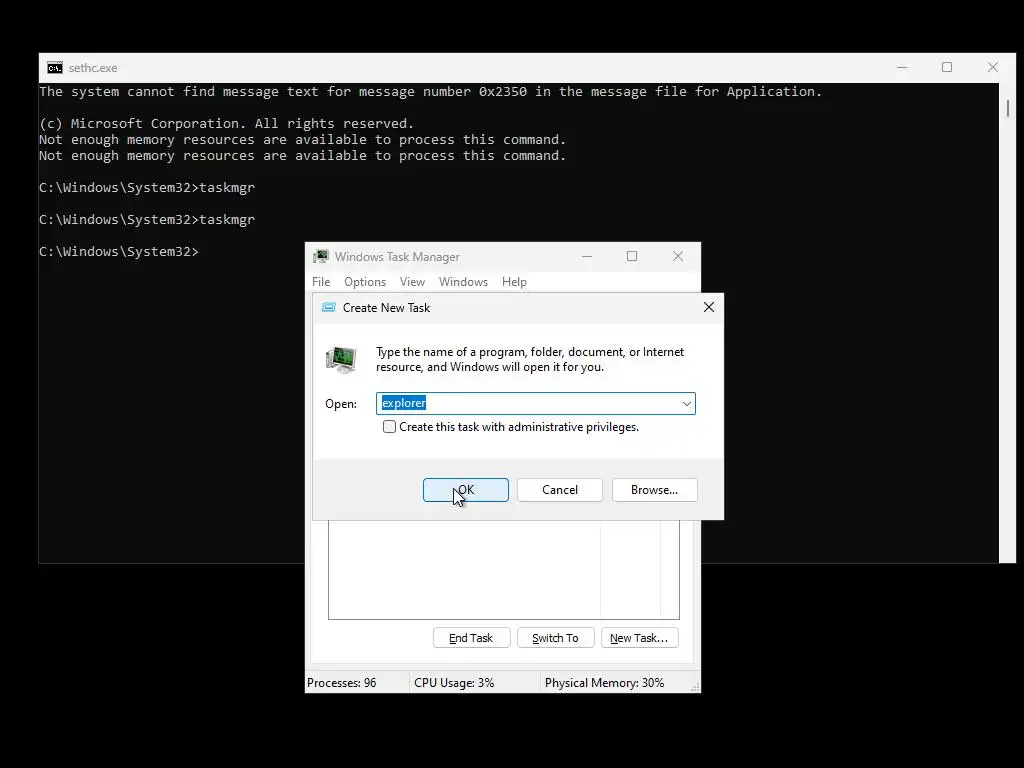This screenshot has width=1024, height=768.
Task: Click the End Task button
Action: [x=472, y=638]
